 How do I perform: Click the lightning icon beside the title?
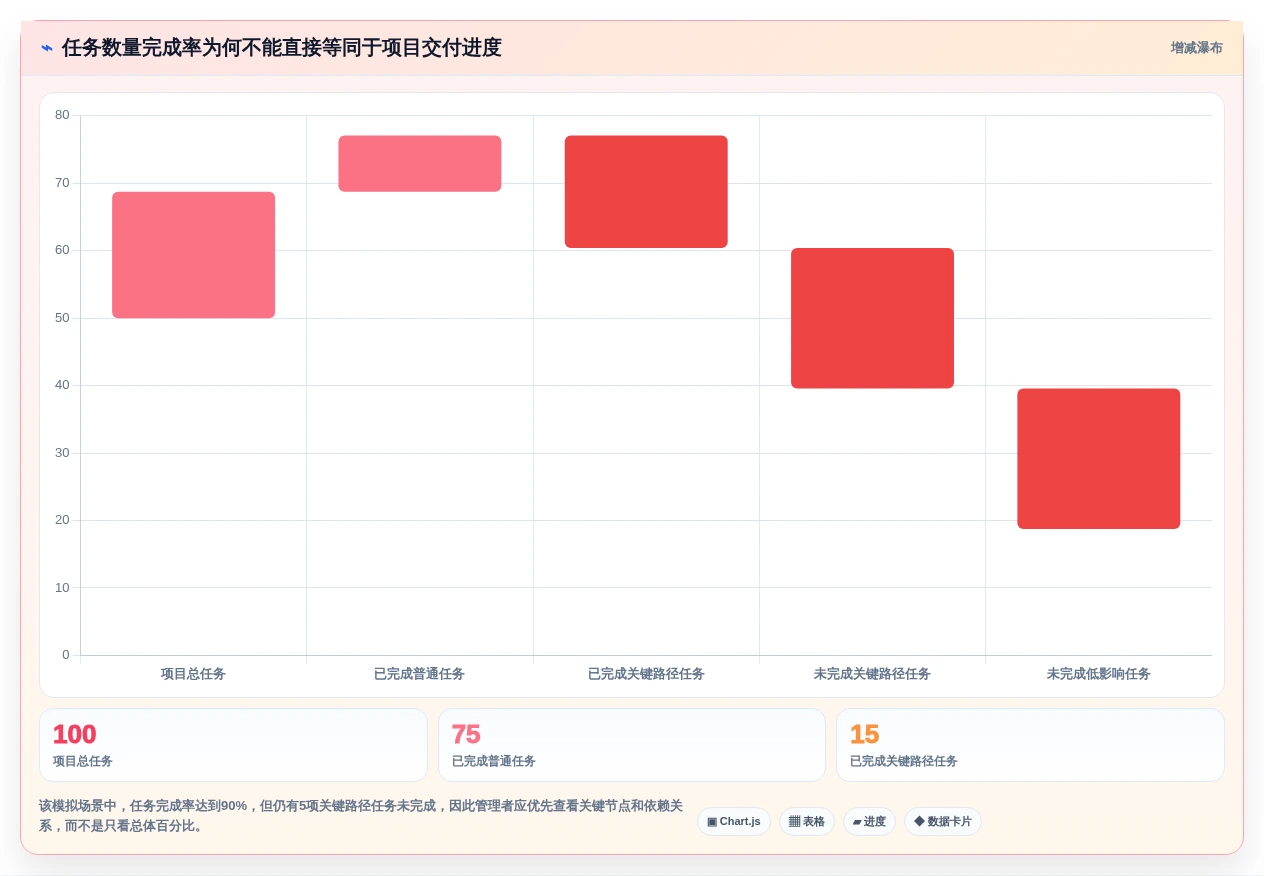[x=47, y=48]
